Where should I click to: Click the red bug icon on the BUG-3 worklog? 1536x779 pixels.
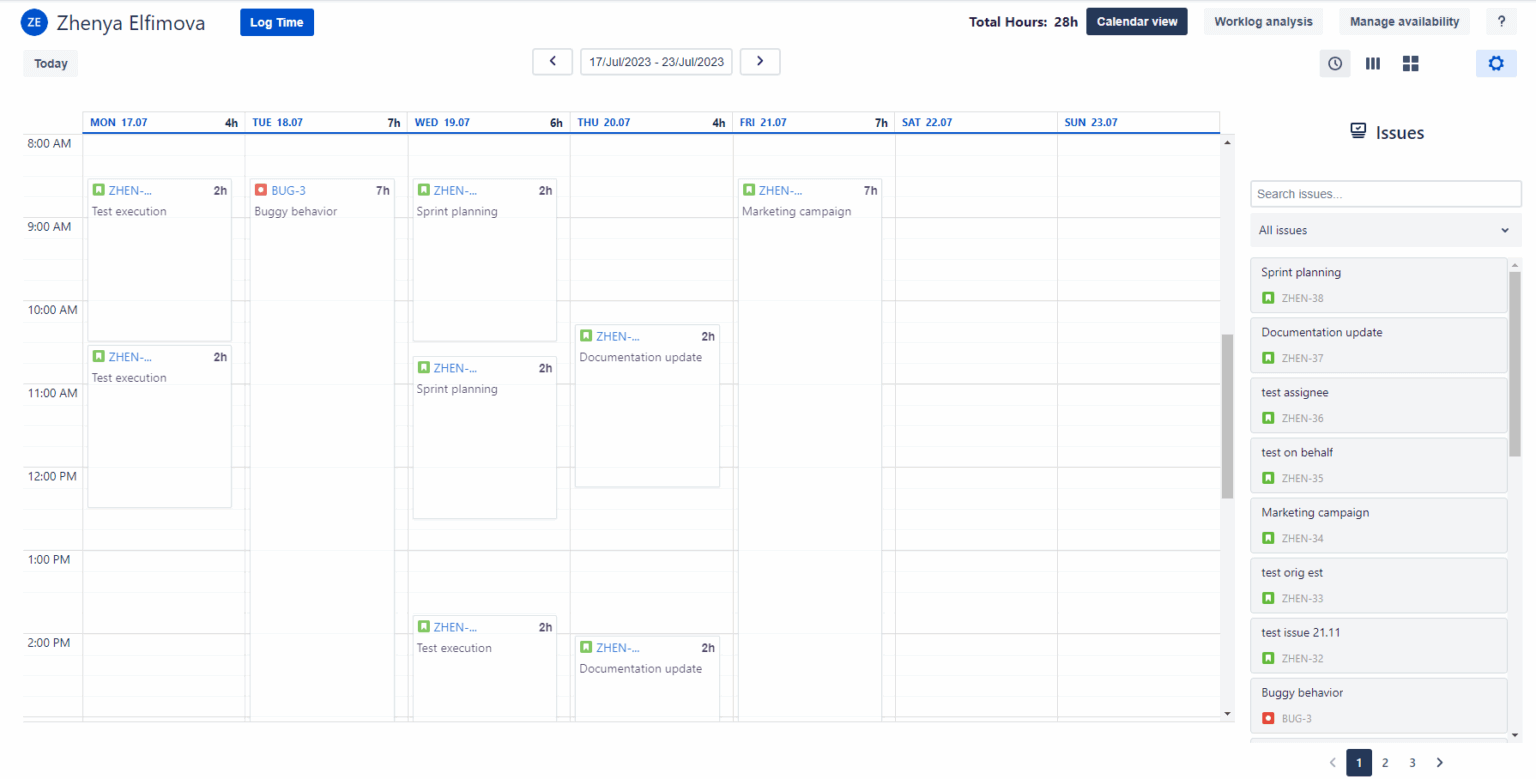pos(261,190)
